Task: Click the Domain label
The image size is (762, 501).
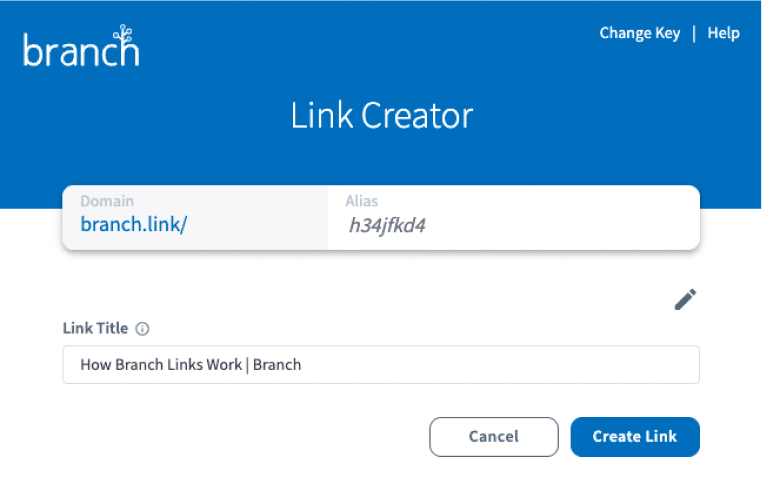Action: tap(107, 201)
